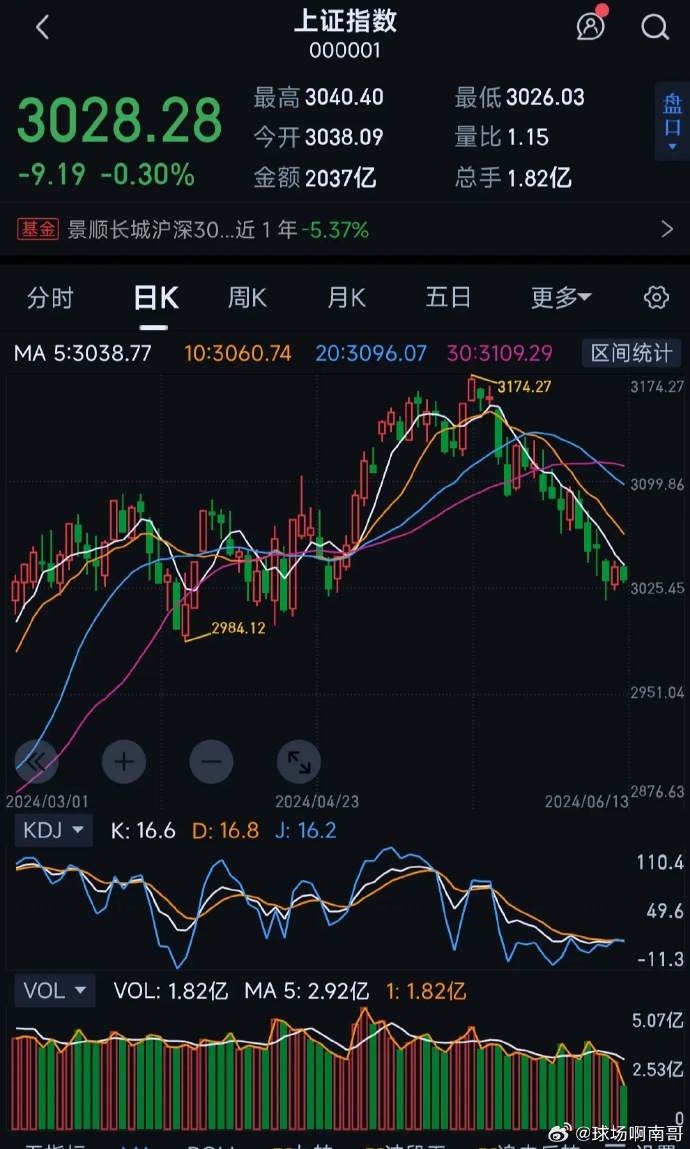This screenshot has width=690, height=1149.
Task: Open the 更多 dropdown menu
Action: coord(561,298)
